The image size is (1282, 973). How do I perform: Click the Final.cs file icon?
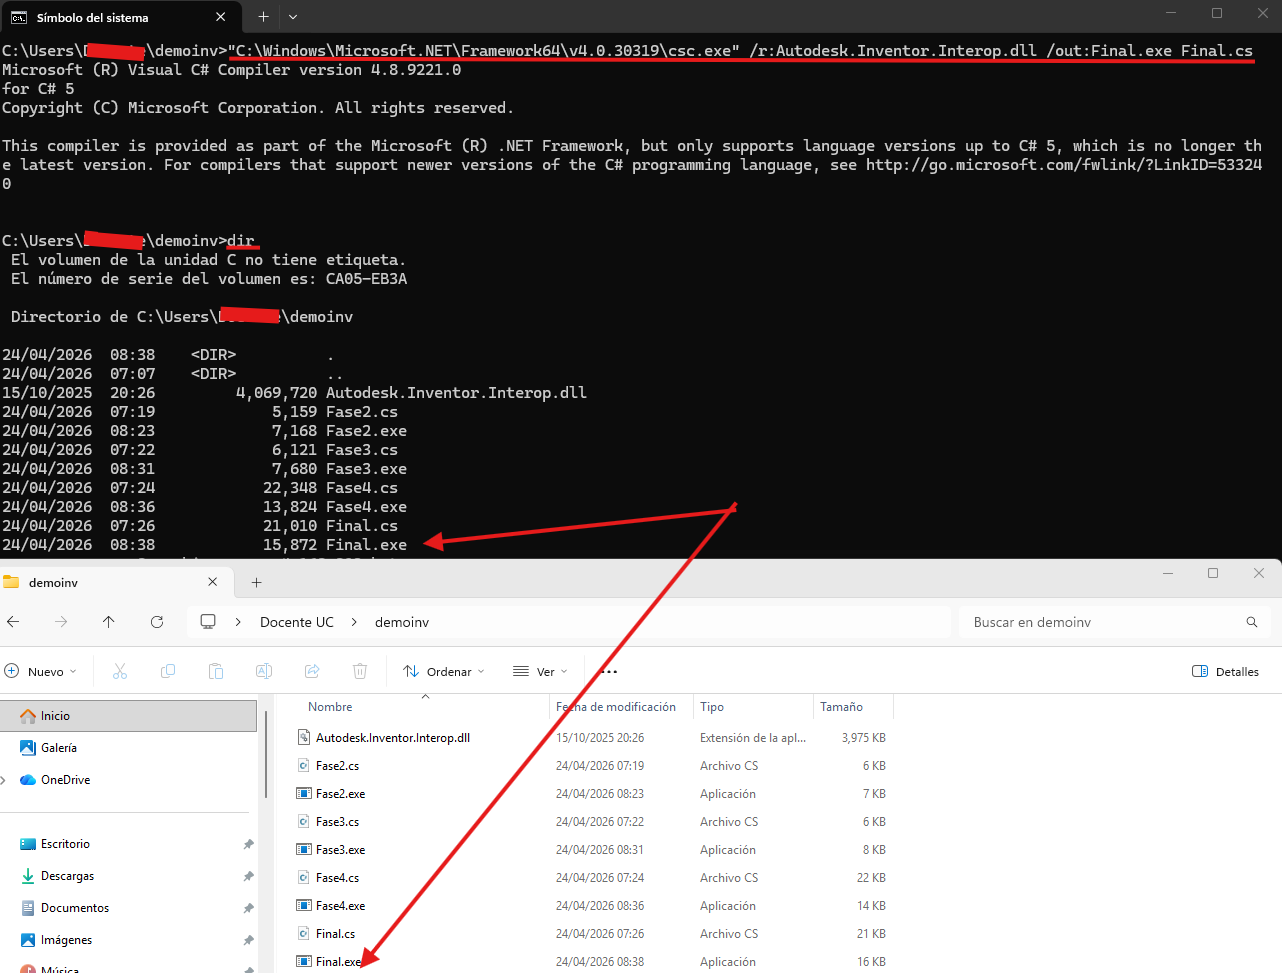[x=303, y=934]
